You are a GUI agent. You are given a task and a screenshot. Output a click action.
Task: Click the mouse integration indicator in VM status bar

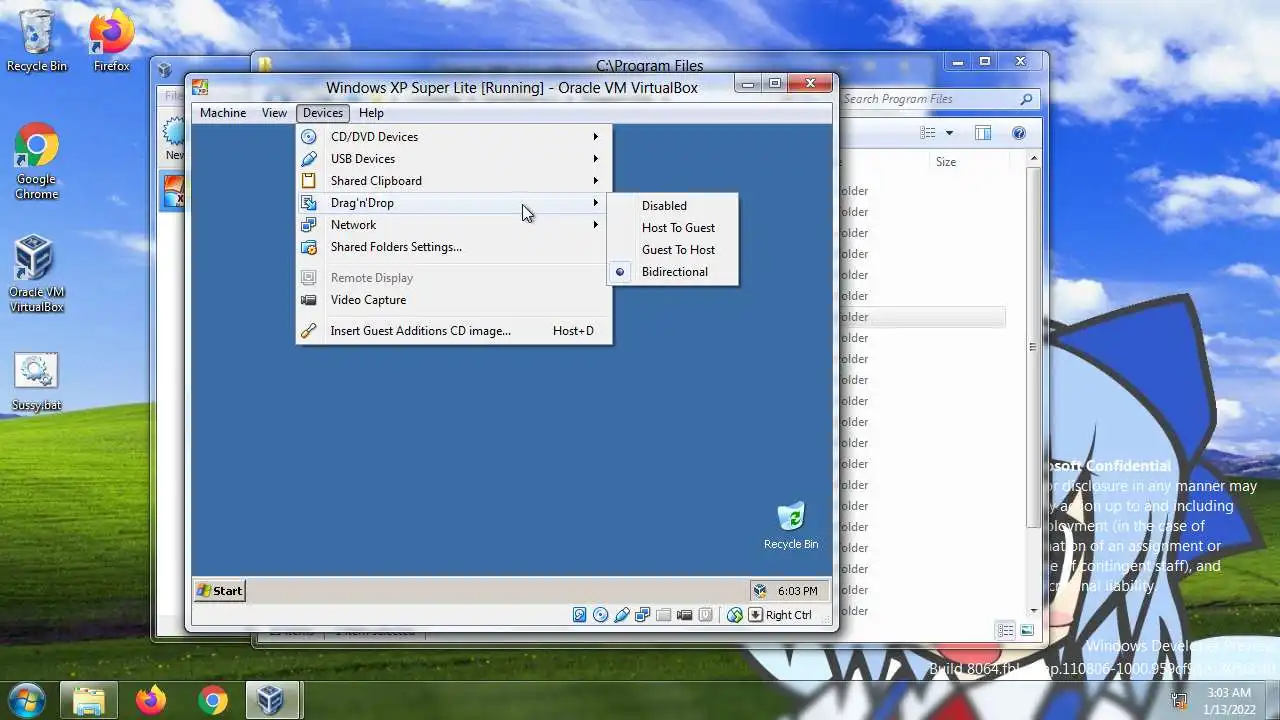coord(735,615)
